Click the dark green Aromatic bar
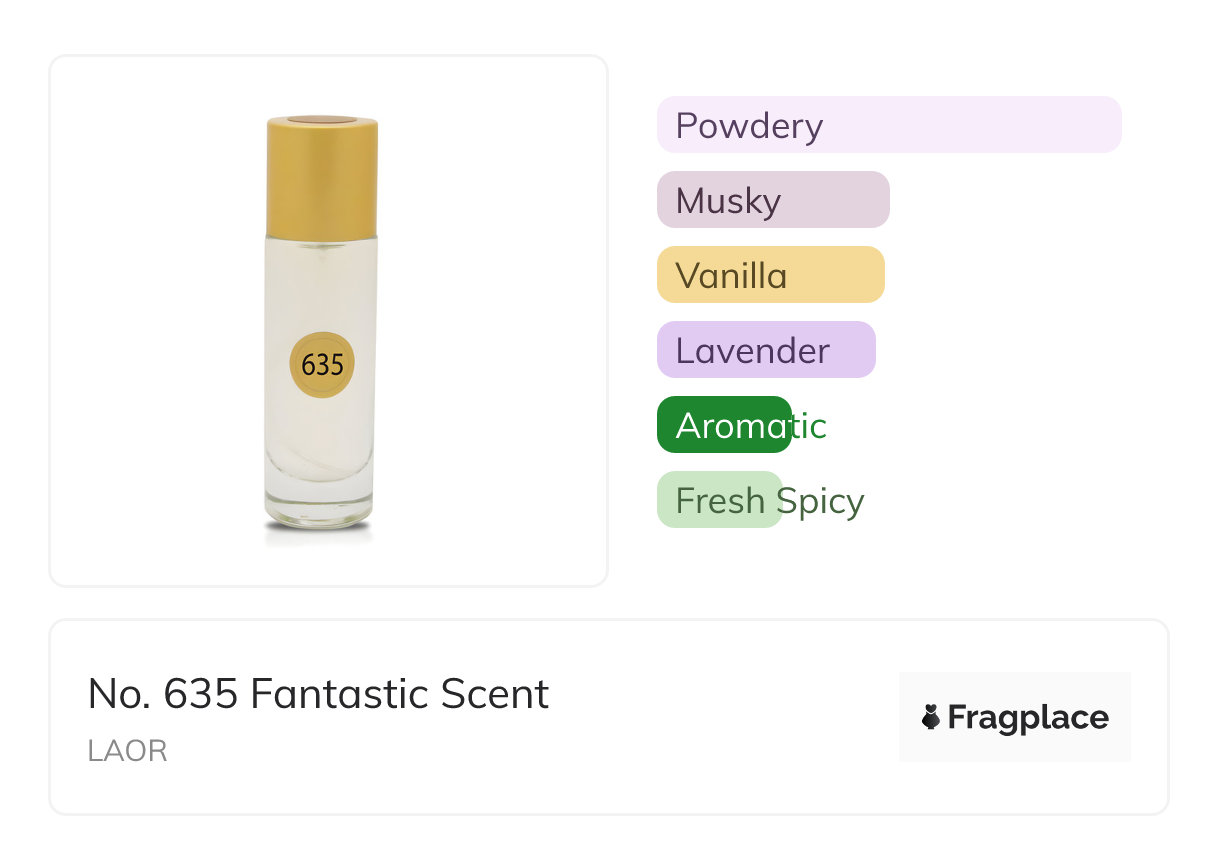 [723, 426]
